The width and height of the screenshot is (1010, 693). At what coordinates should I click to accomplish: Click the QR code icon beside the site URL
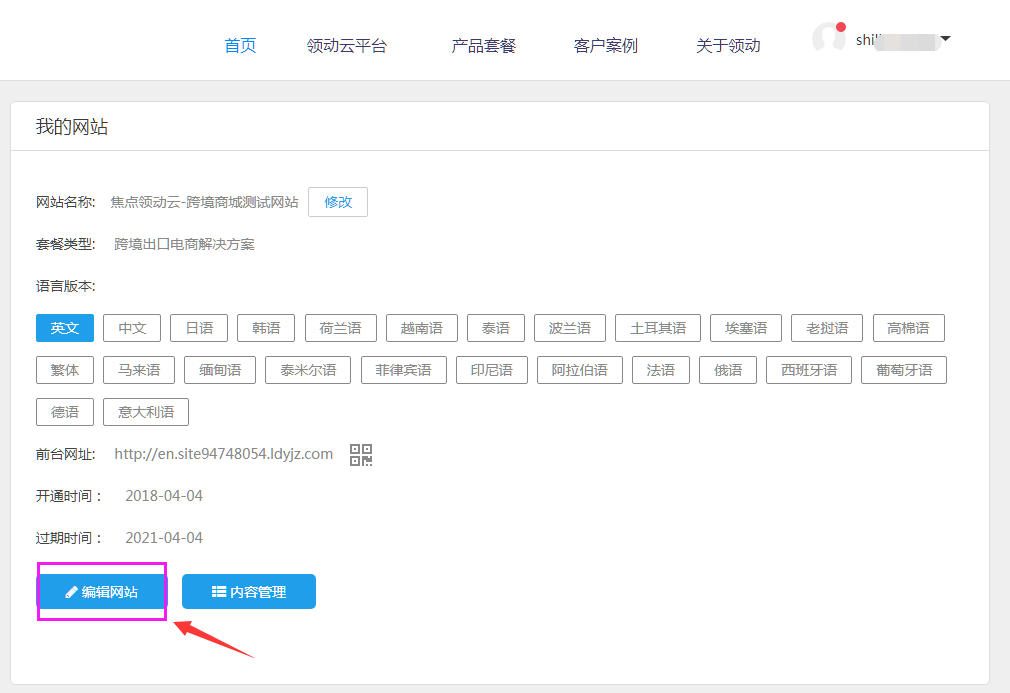pyautogui.click(x=361, y=455)
